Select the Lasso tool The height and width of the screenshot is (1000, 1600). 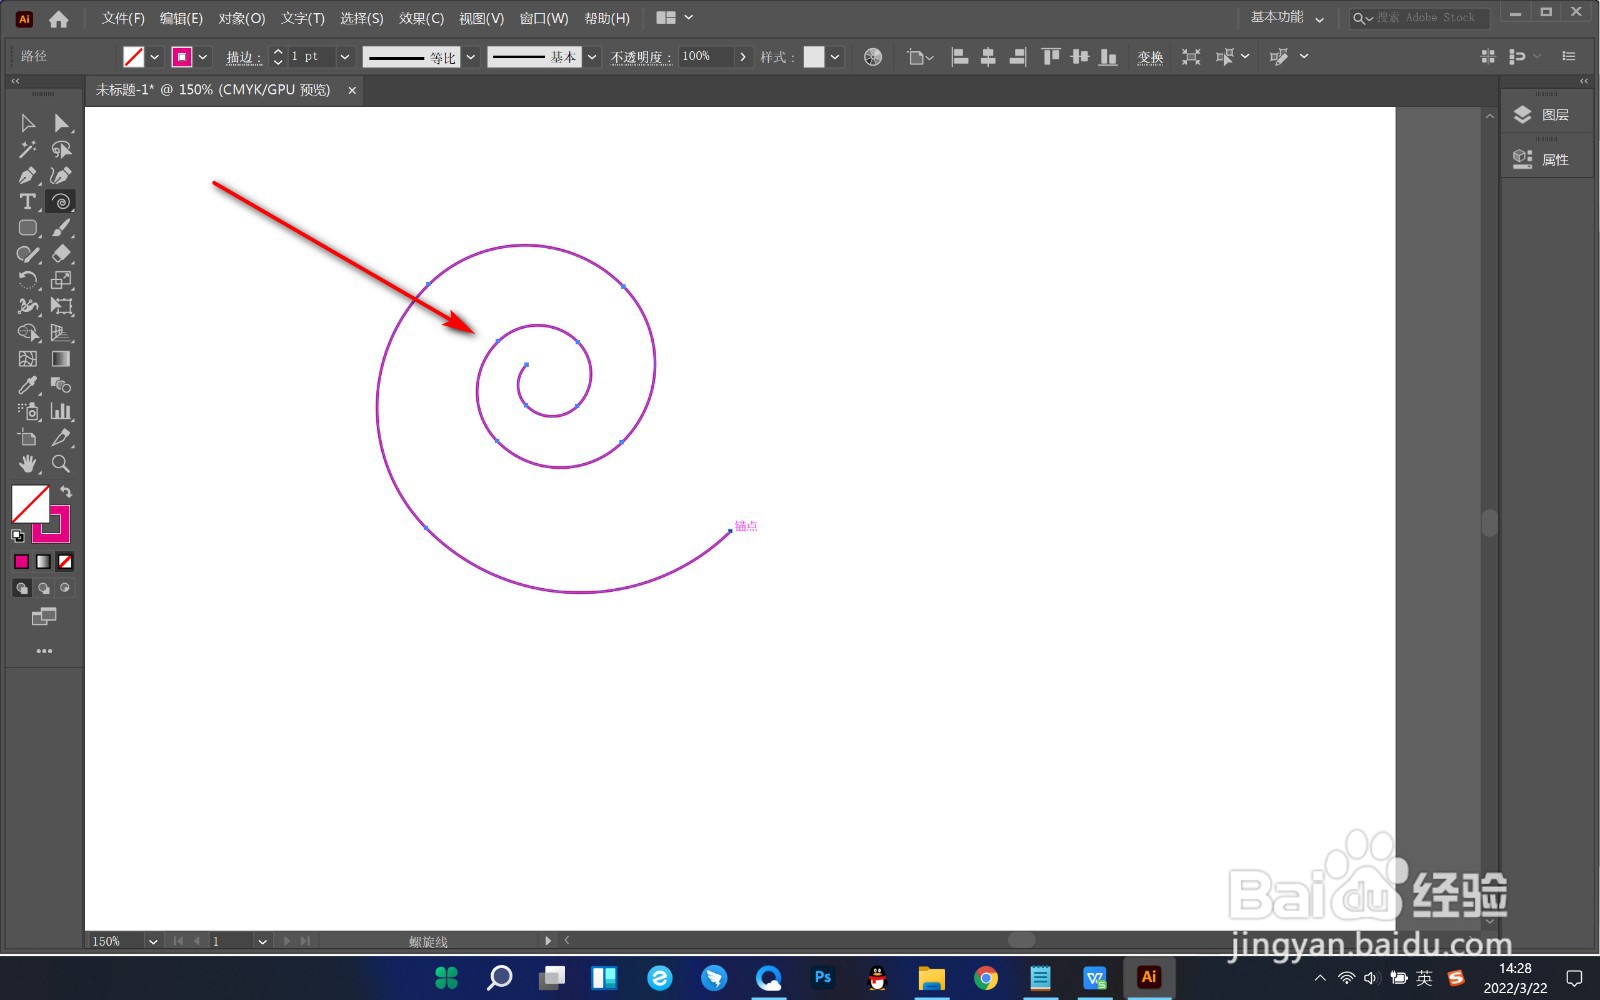pos(61,149)
